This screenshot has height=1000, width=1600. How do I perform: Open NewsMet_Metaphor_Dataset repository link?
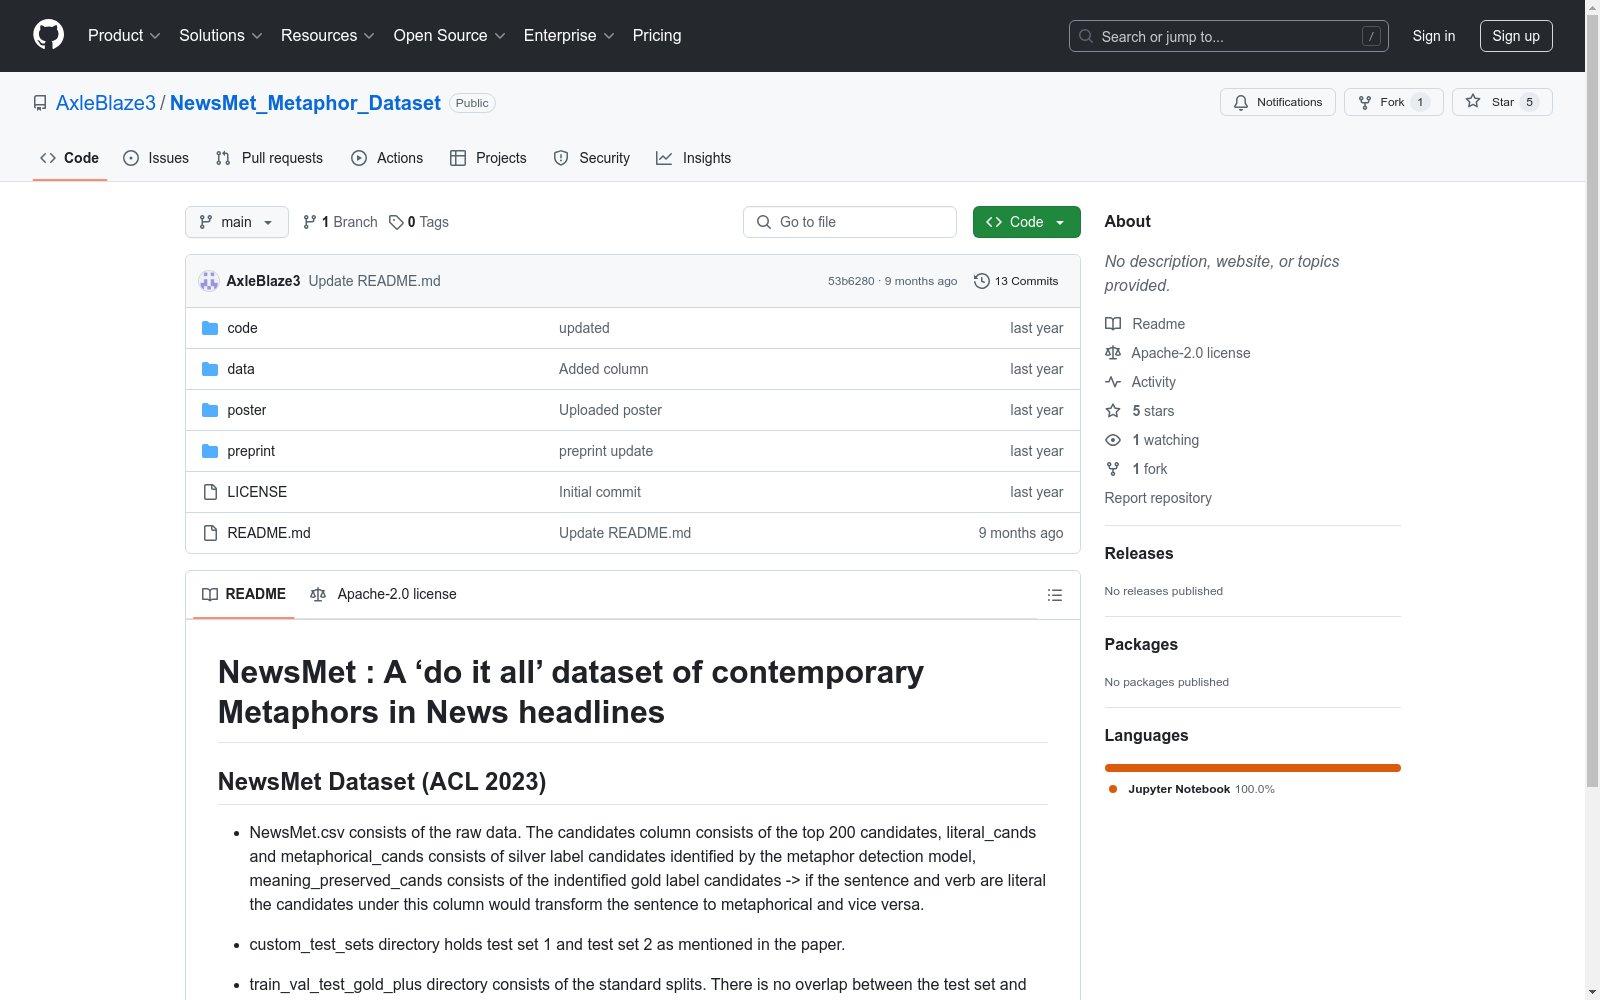point(305,103)
